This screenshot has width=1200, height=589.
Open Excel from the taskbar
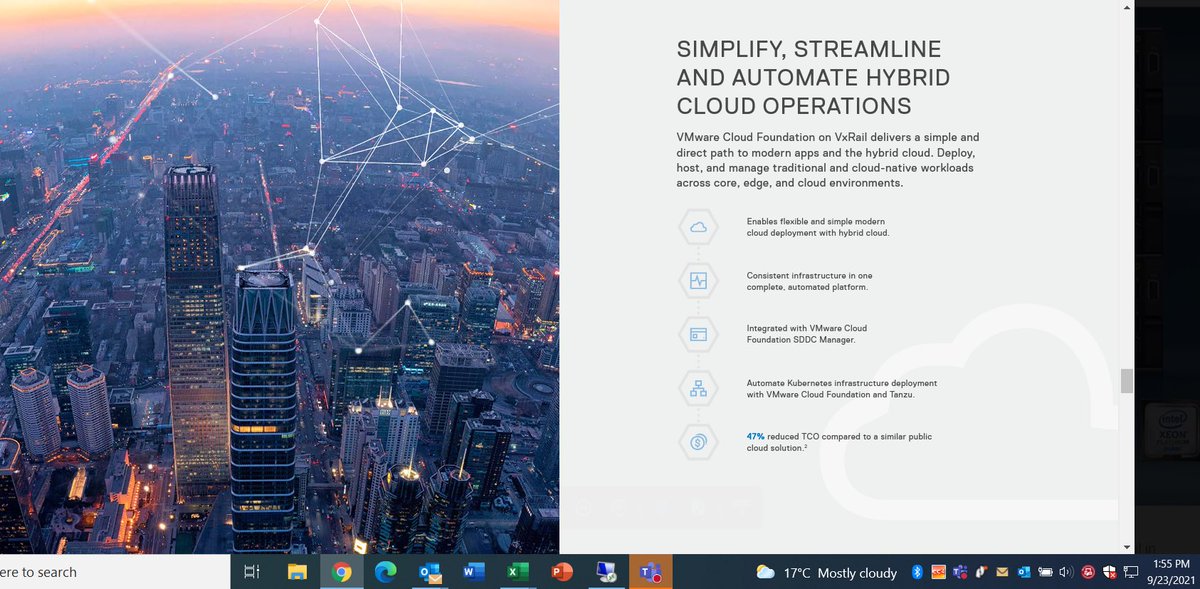click(x=518, y=572)
